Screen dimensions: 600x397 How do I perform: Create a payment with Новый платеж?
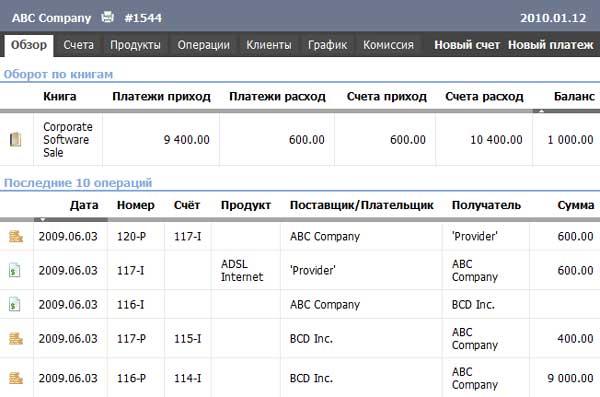(x=551, y=45)
